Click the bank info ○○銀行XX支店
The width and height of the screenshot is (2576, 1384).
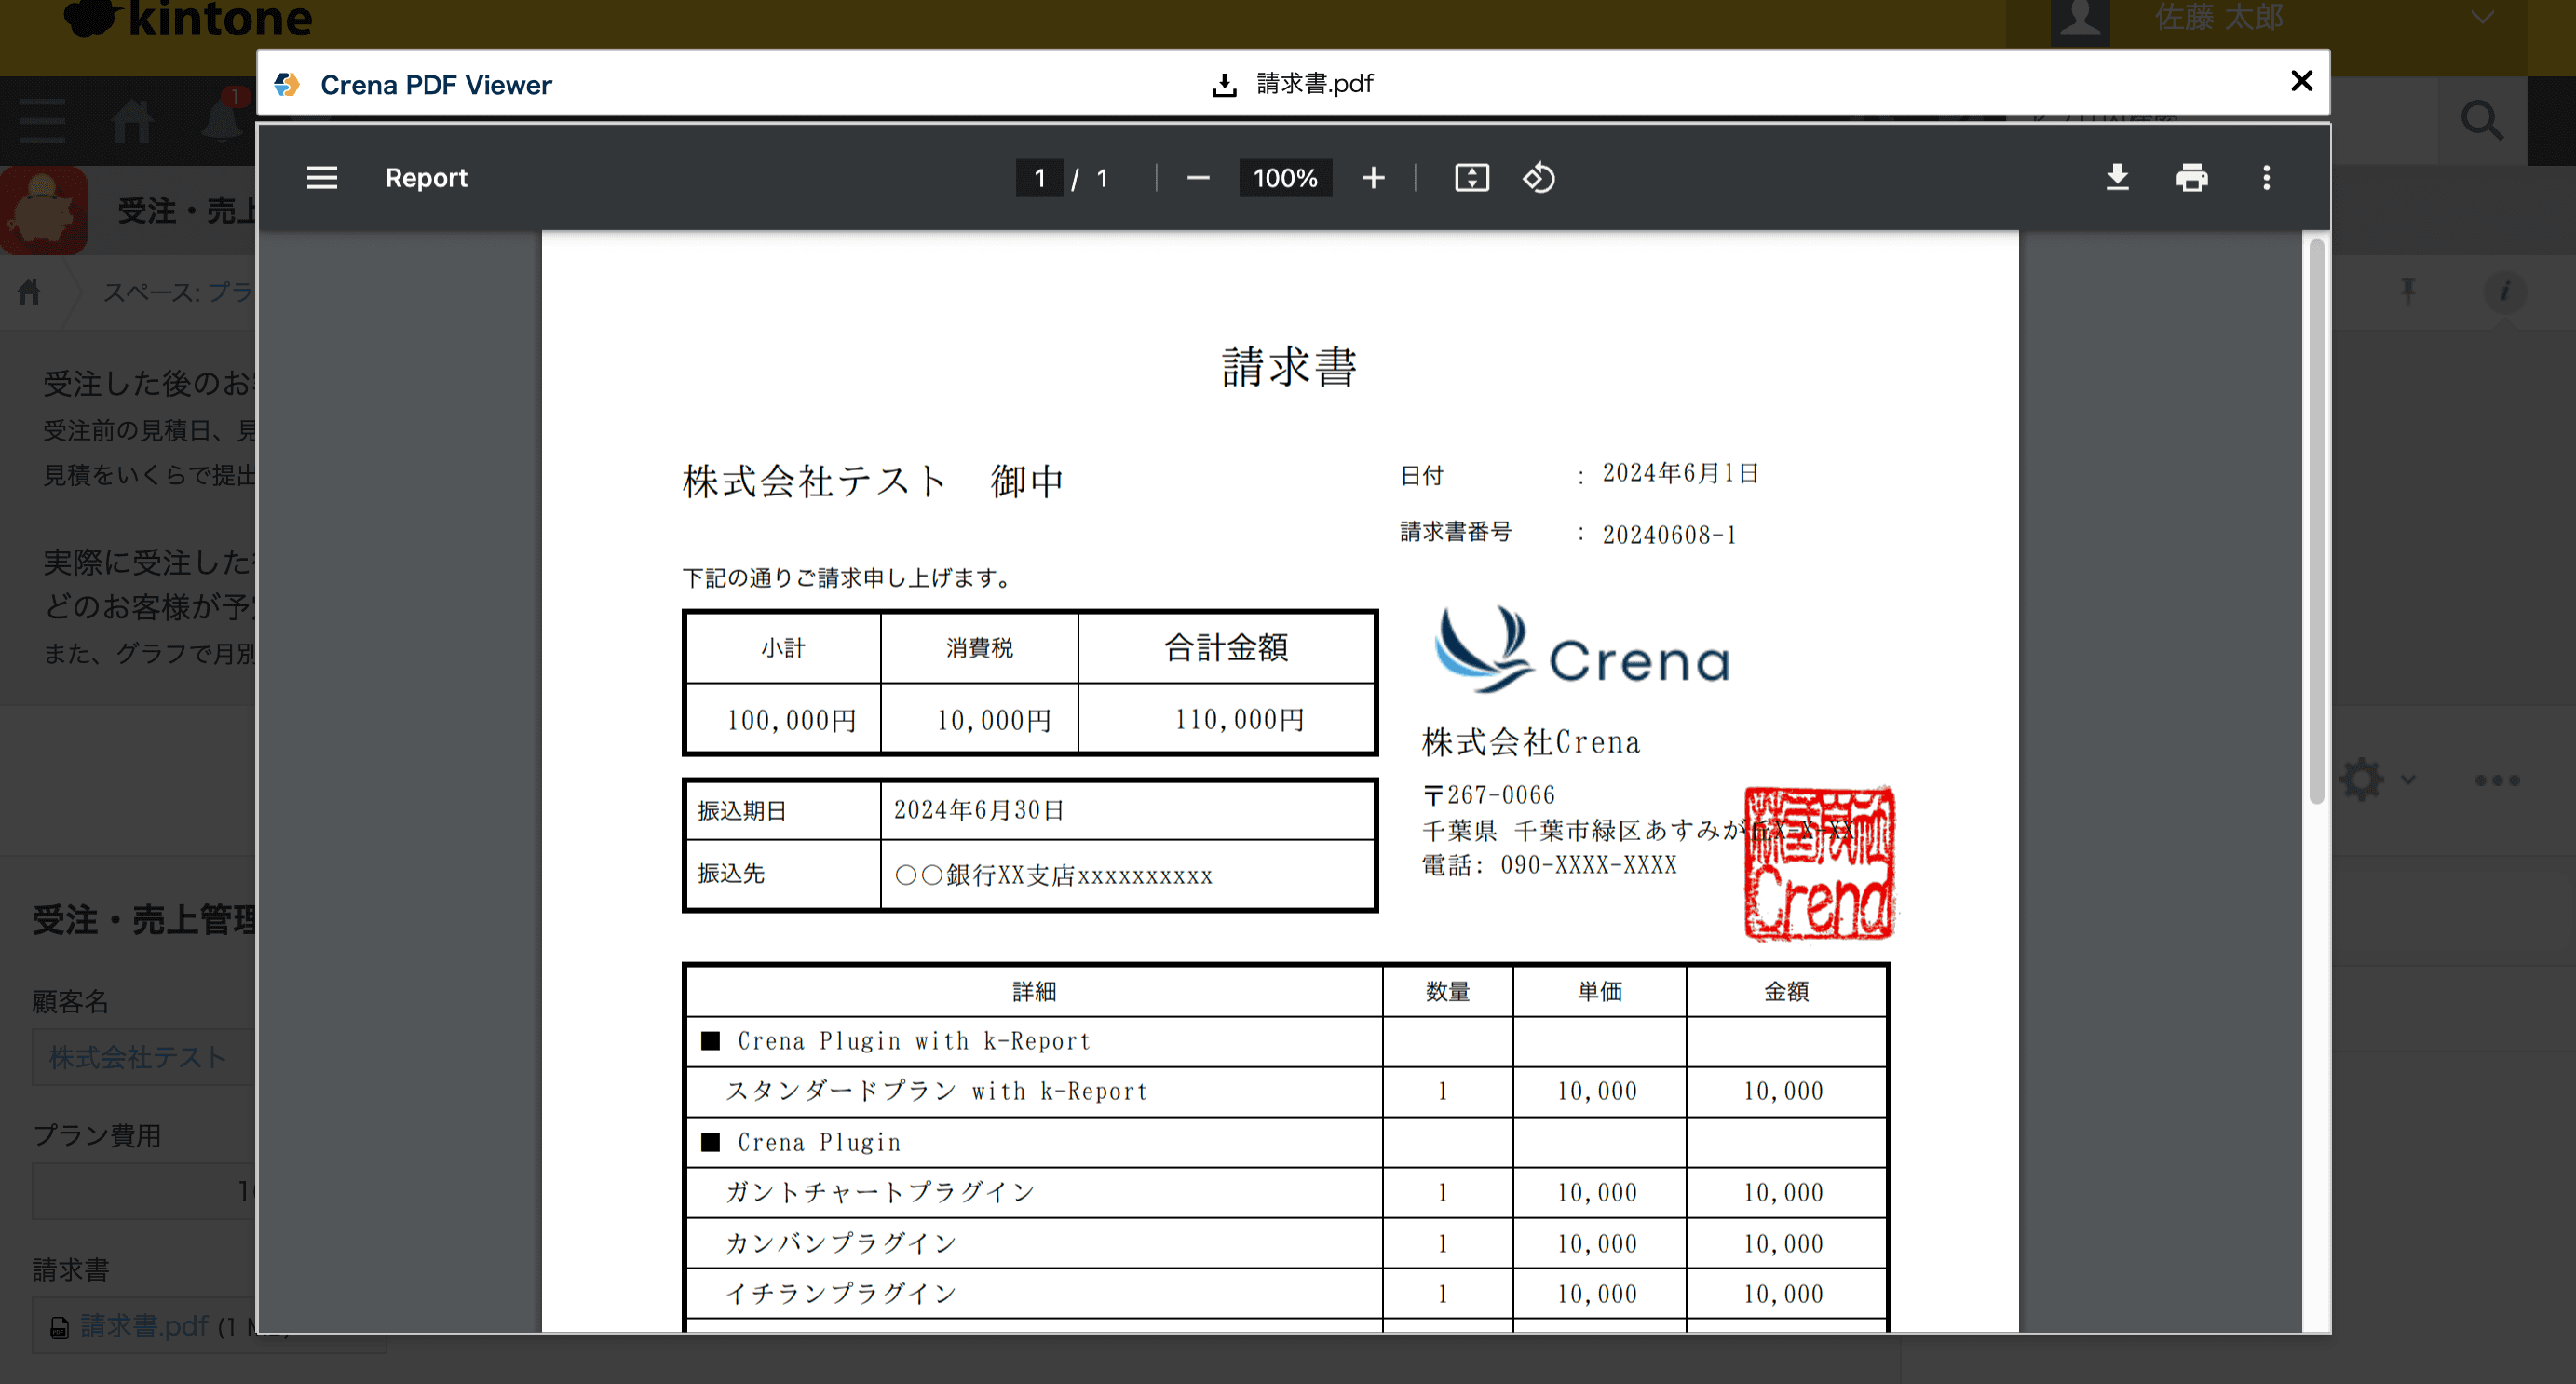(x=1052, y=875)
